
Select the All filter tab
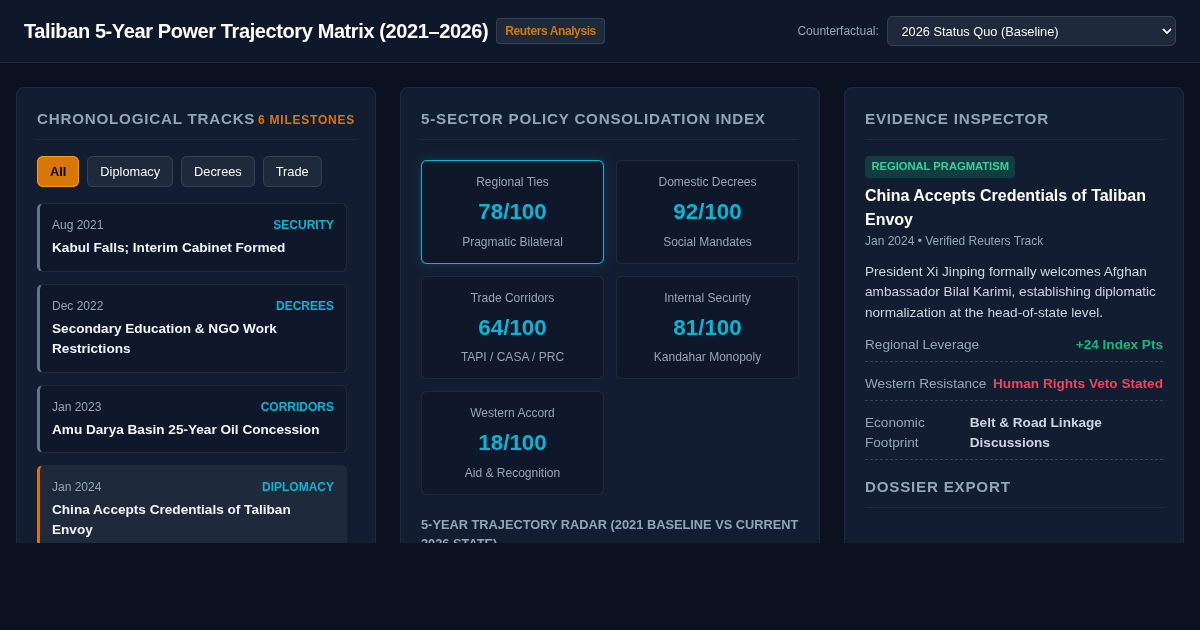tap(58, 171)
